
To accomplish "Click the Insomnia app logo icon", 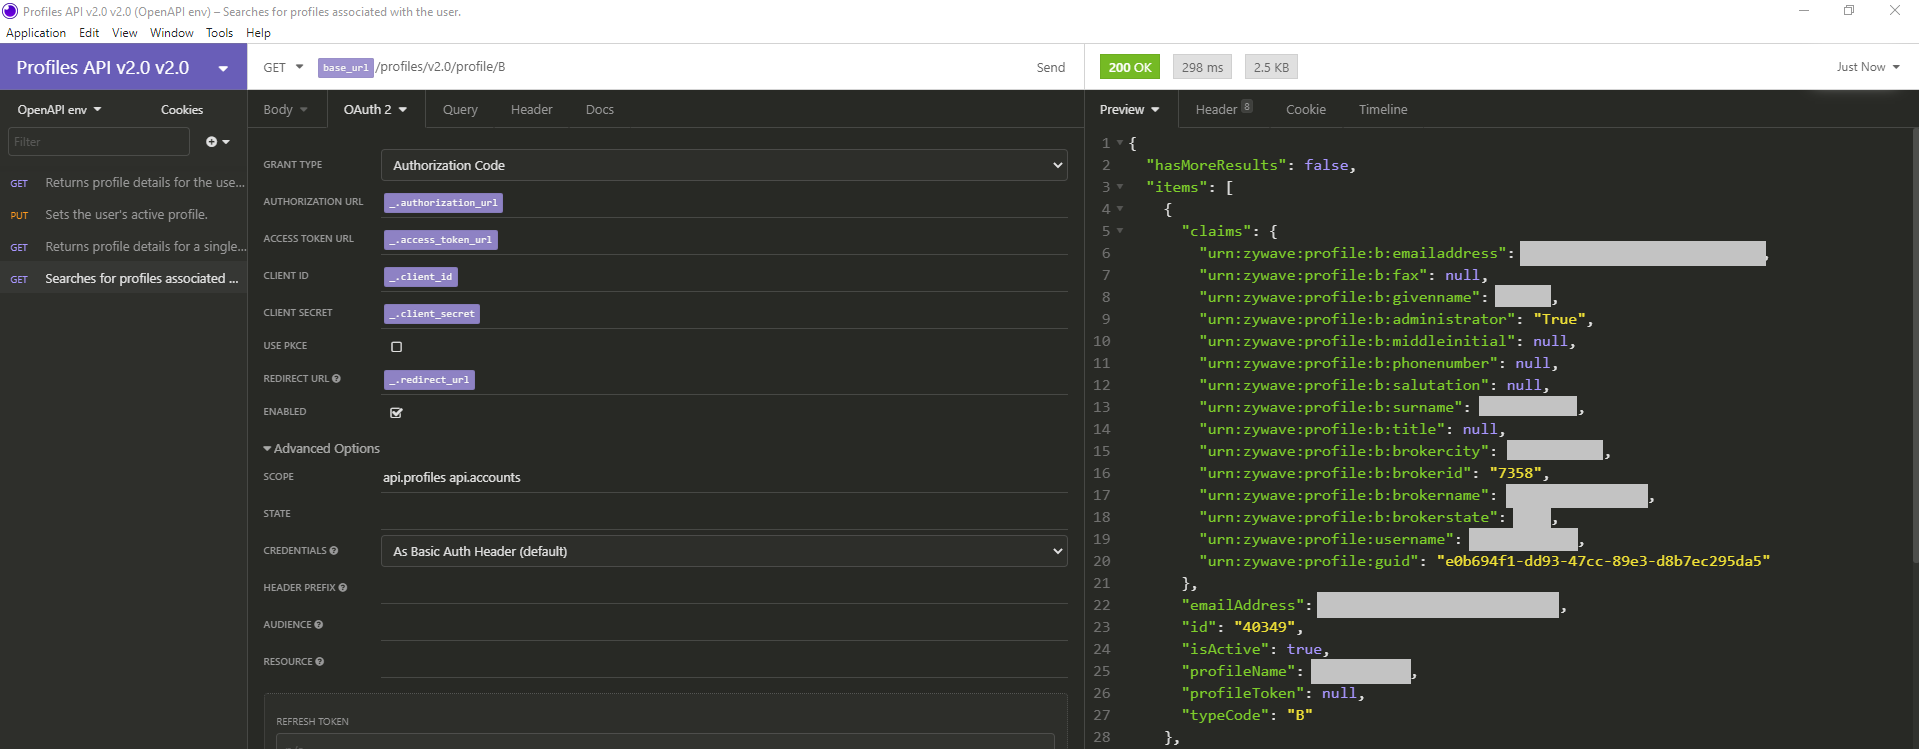I will 10,11.
